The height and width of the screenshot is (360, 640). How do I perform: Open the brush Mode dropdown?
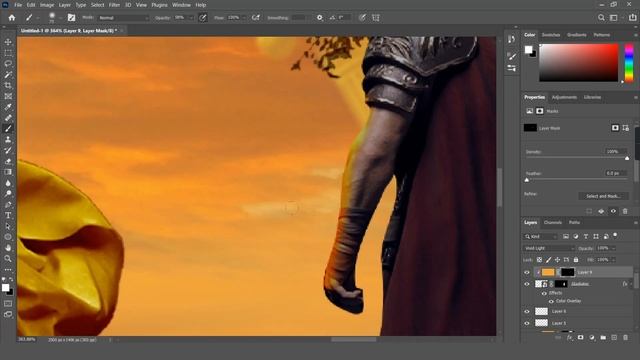(123, 18)
